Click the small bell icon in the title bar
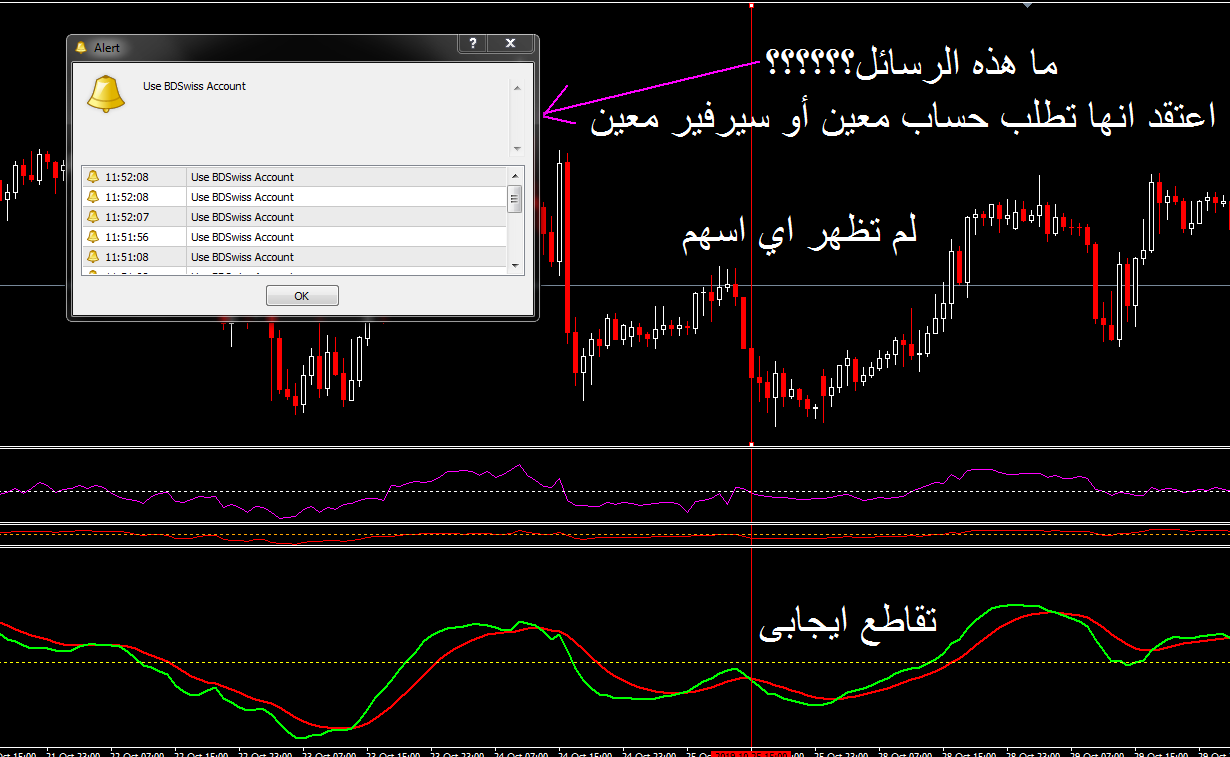 [81, 47]
